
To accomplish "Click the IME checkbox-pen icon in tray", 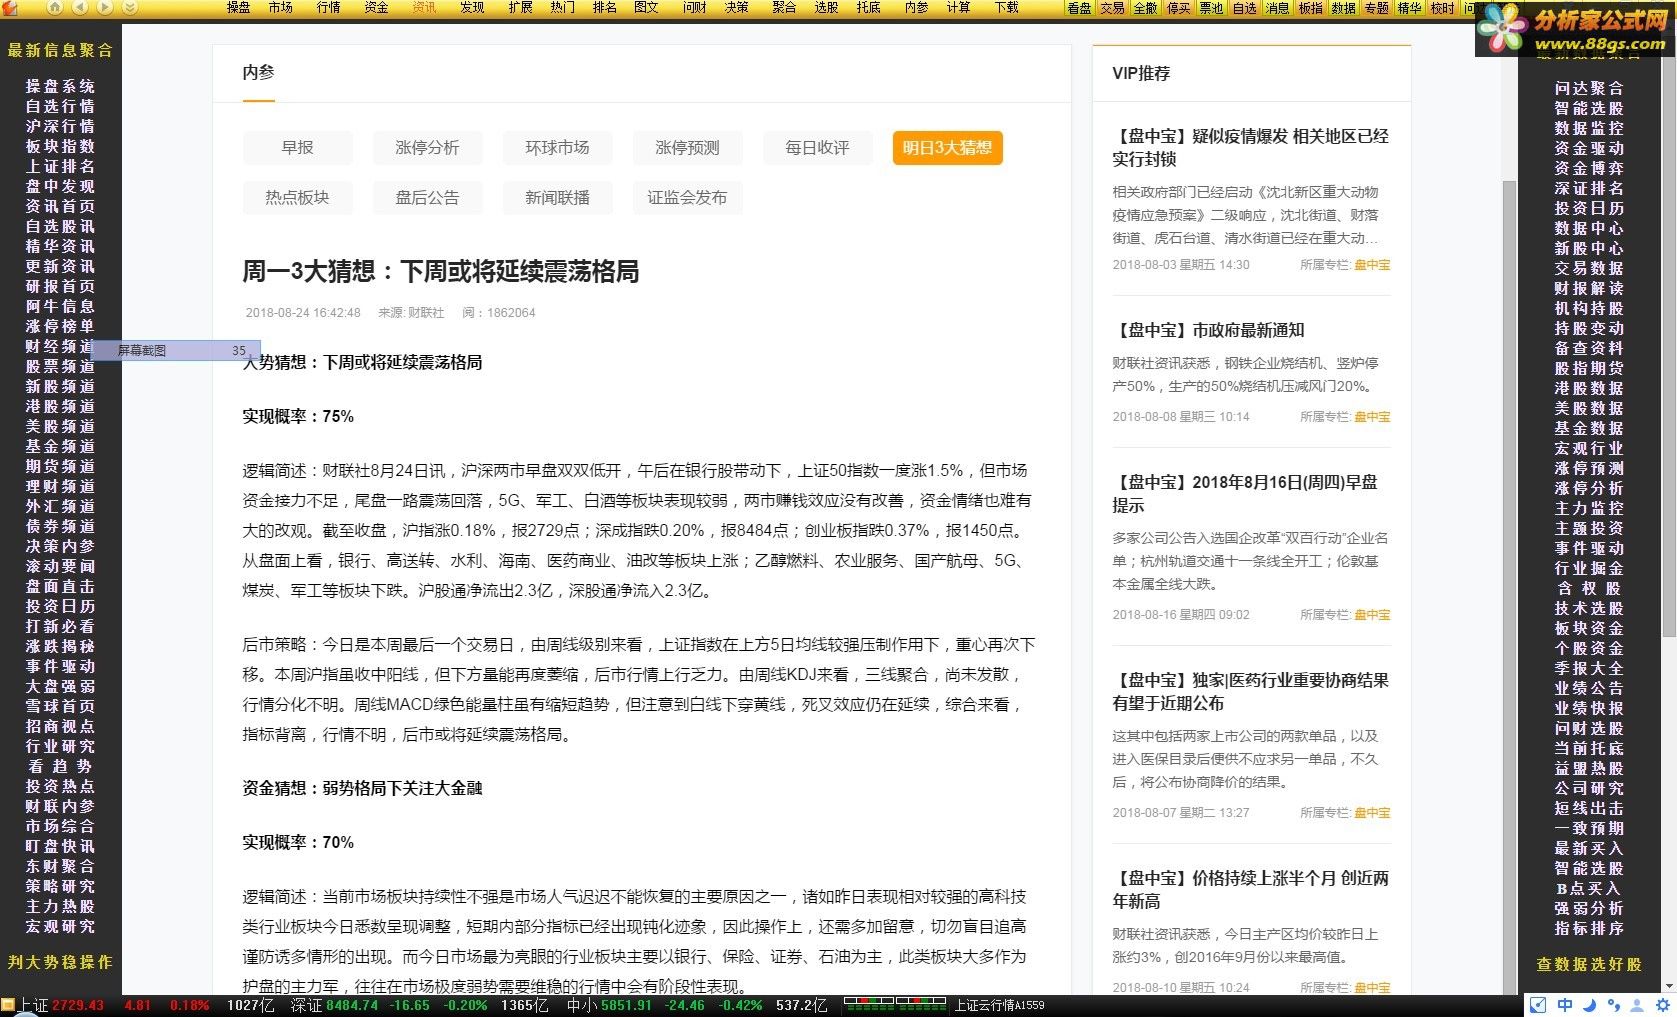I will [x=1539, y=1005].
